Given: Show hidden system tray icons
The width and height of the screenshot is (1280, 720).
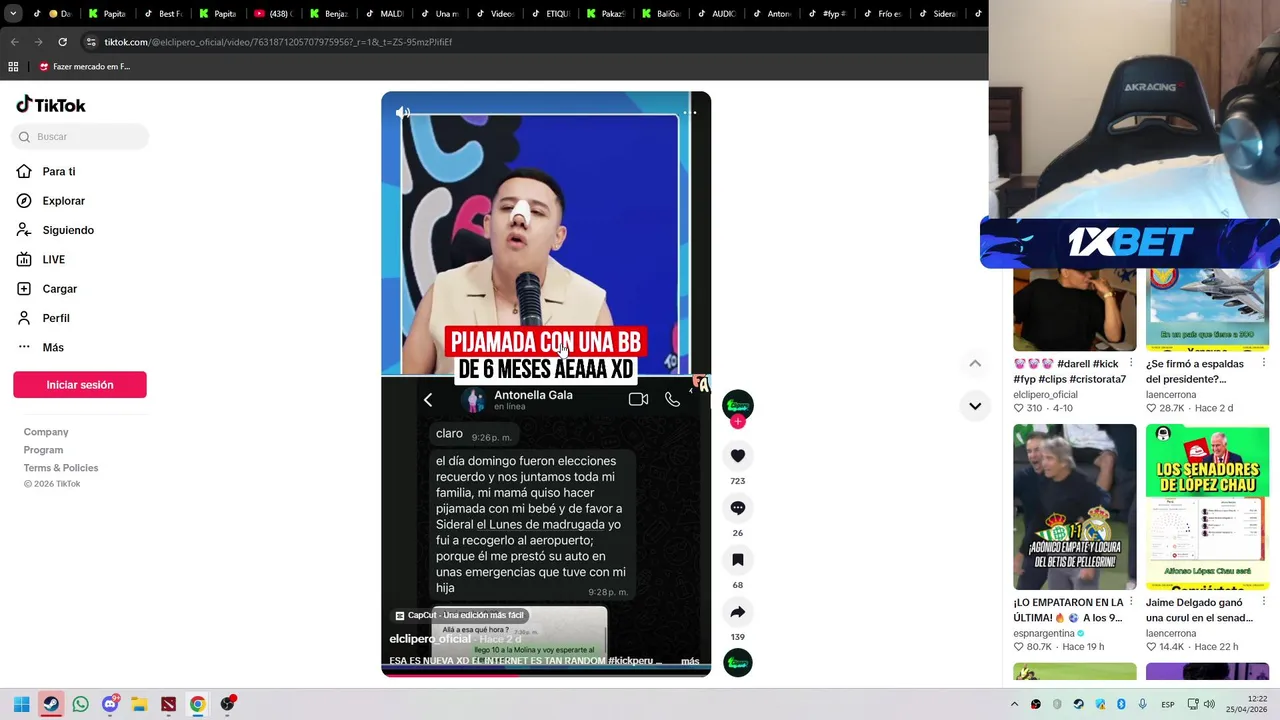Looking at the screenshot, I should click(x=1014, y=704).
